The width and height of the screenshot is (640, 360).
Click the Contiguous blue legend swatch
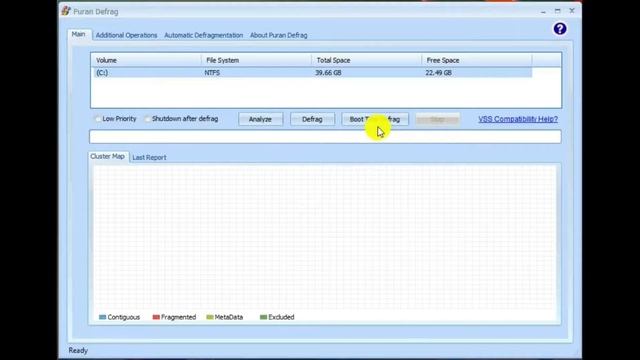[102, 317]
